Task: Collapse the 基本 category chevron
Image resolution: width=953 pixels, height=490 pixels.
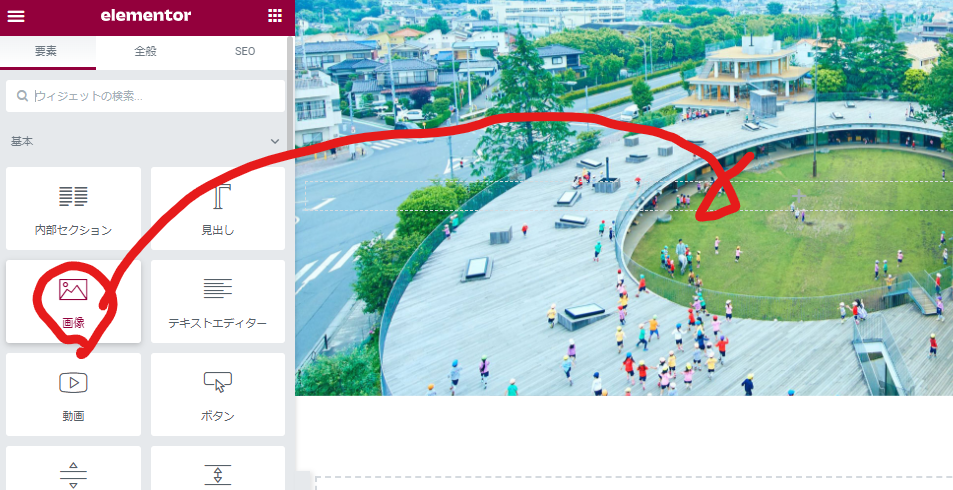Action: pyautogui.click(x=275, y=142)
